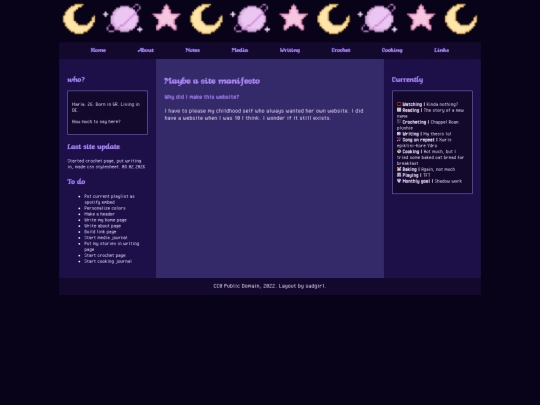Click 'My thesis lol' writing entry text
Viewport: 540px width, 405px height.
[x=437, y=134]
